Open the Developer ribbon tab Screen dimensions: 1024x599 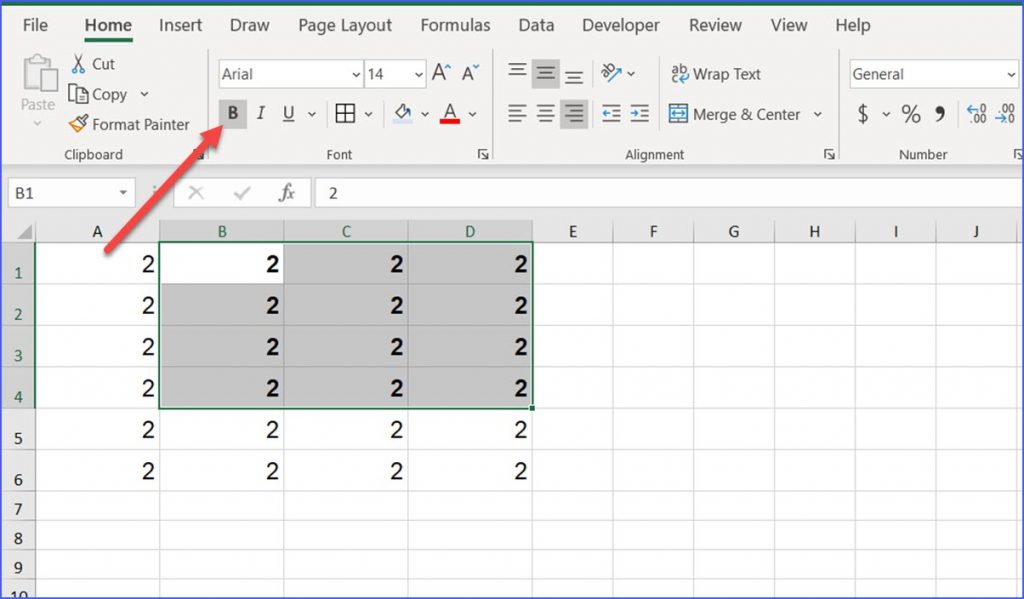point(620,25)
